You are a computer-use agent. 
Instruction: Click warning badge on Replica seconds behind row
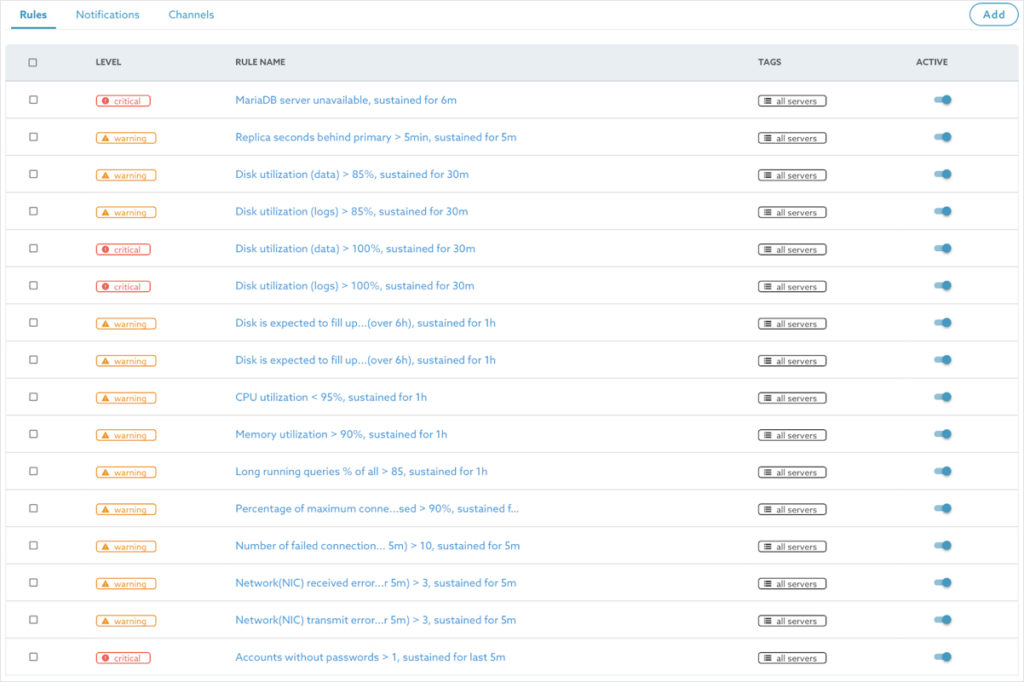tap(126, 138)
